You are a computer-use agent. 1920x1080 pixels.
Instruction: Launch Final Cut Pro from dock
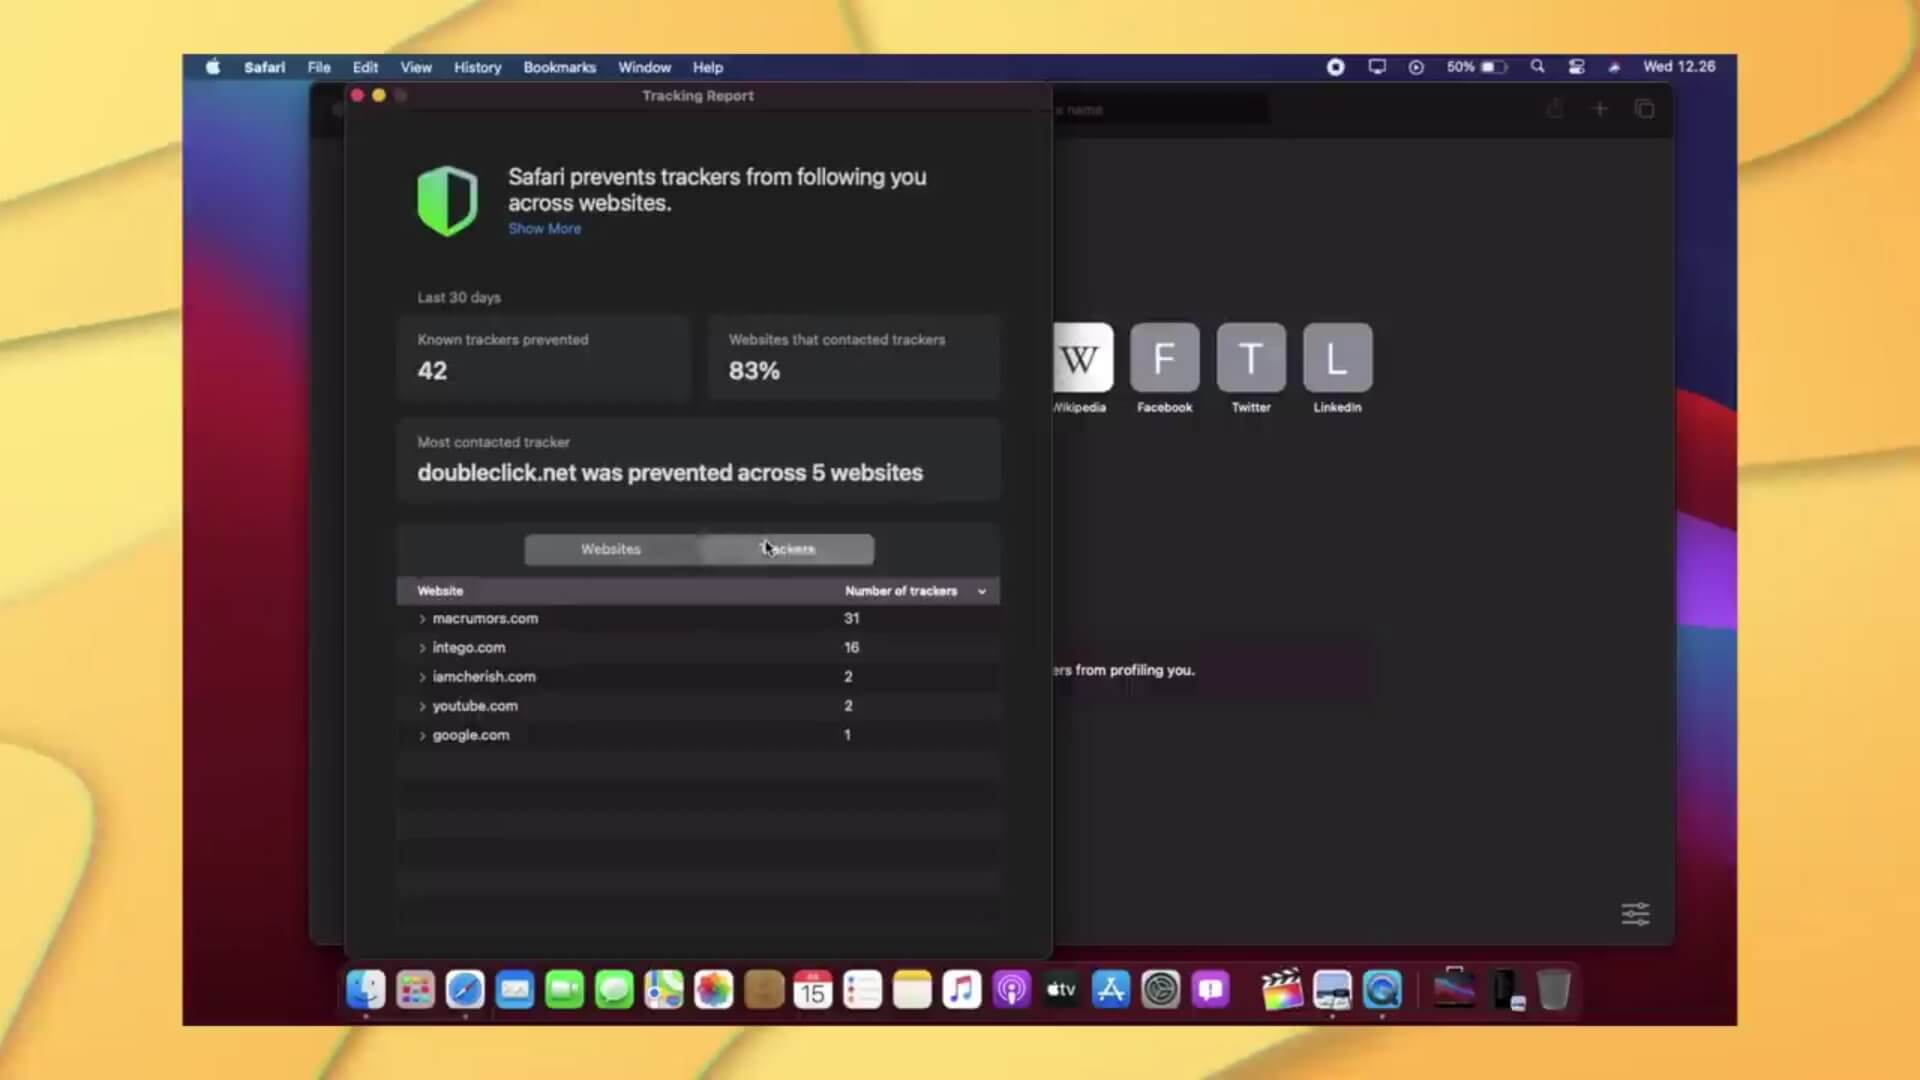click(x=1282, y=990)
